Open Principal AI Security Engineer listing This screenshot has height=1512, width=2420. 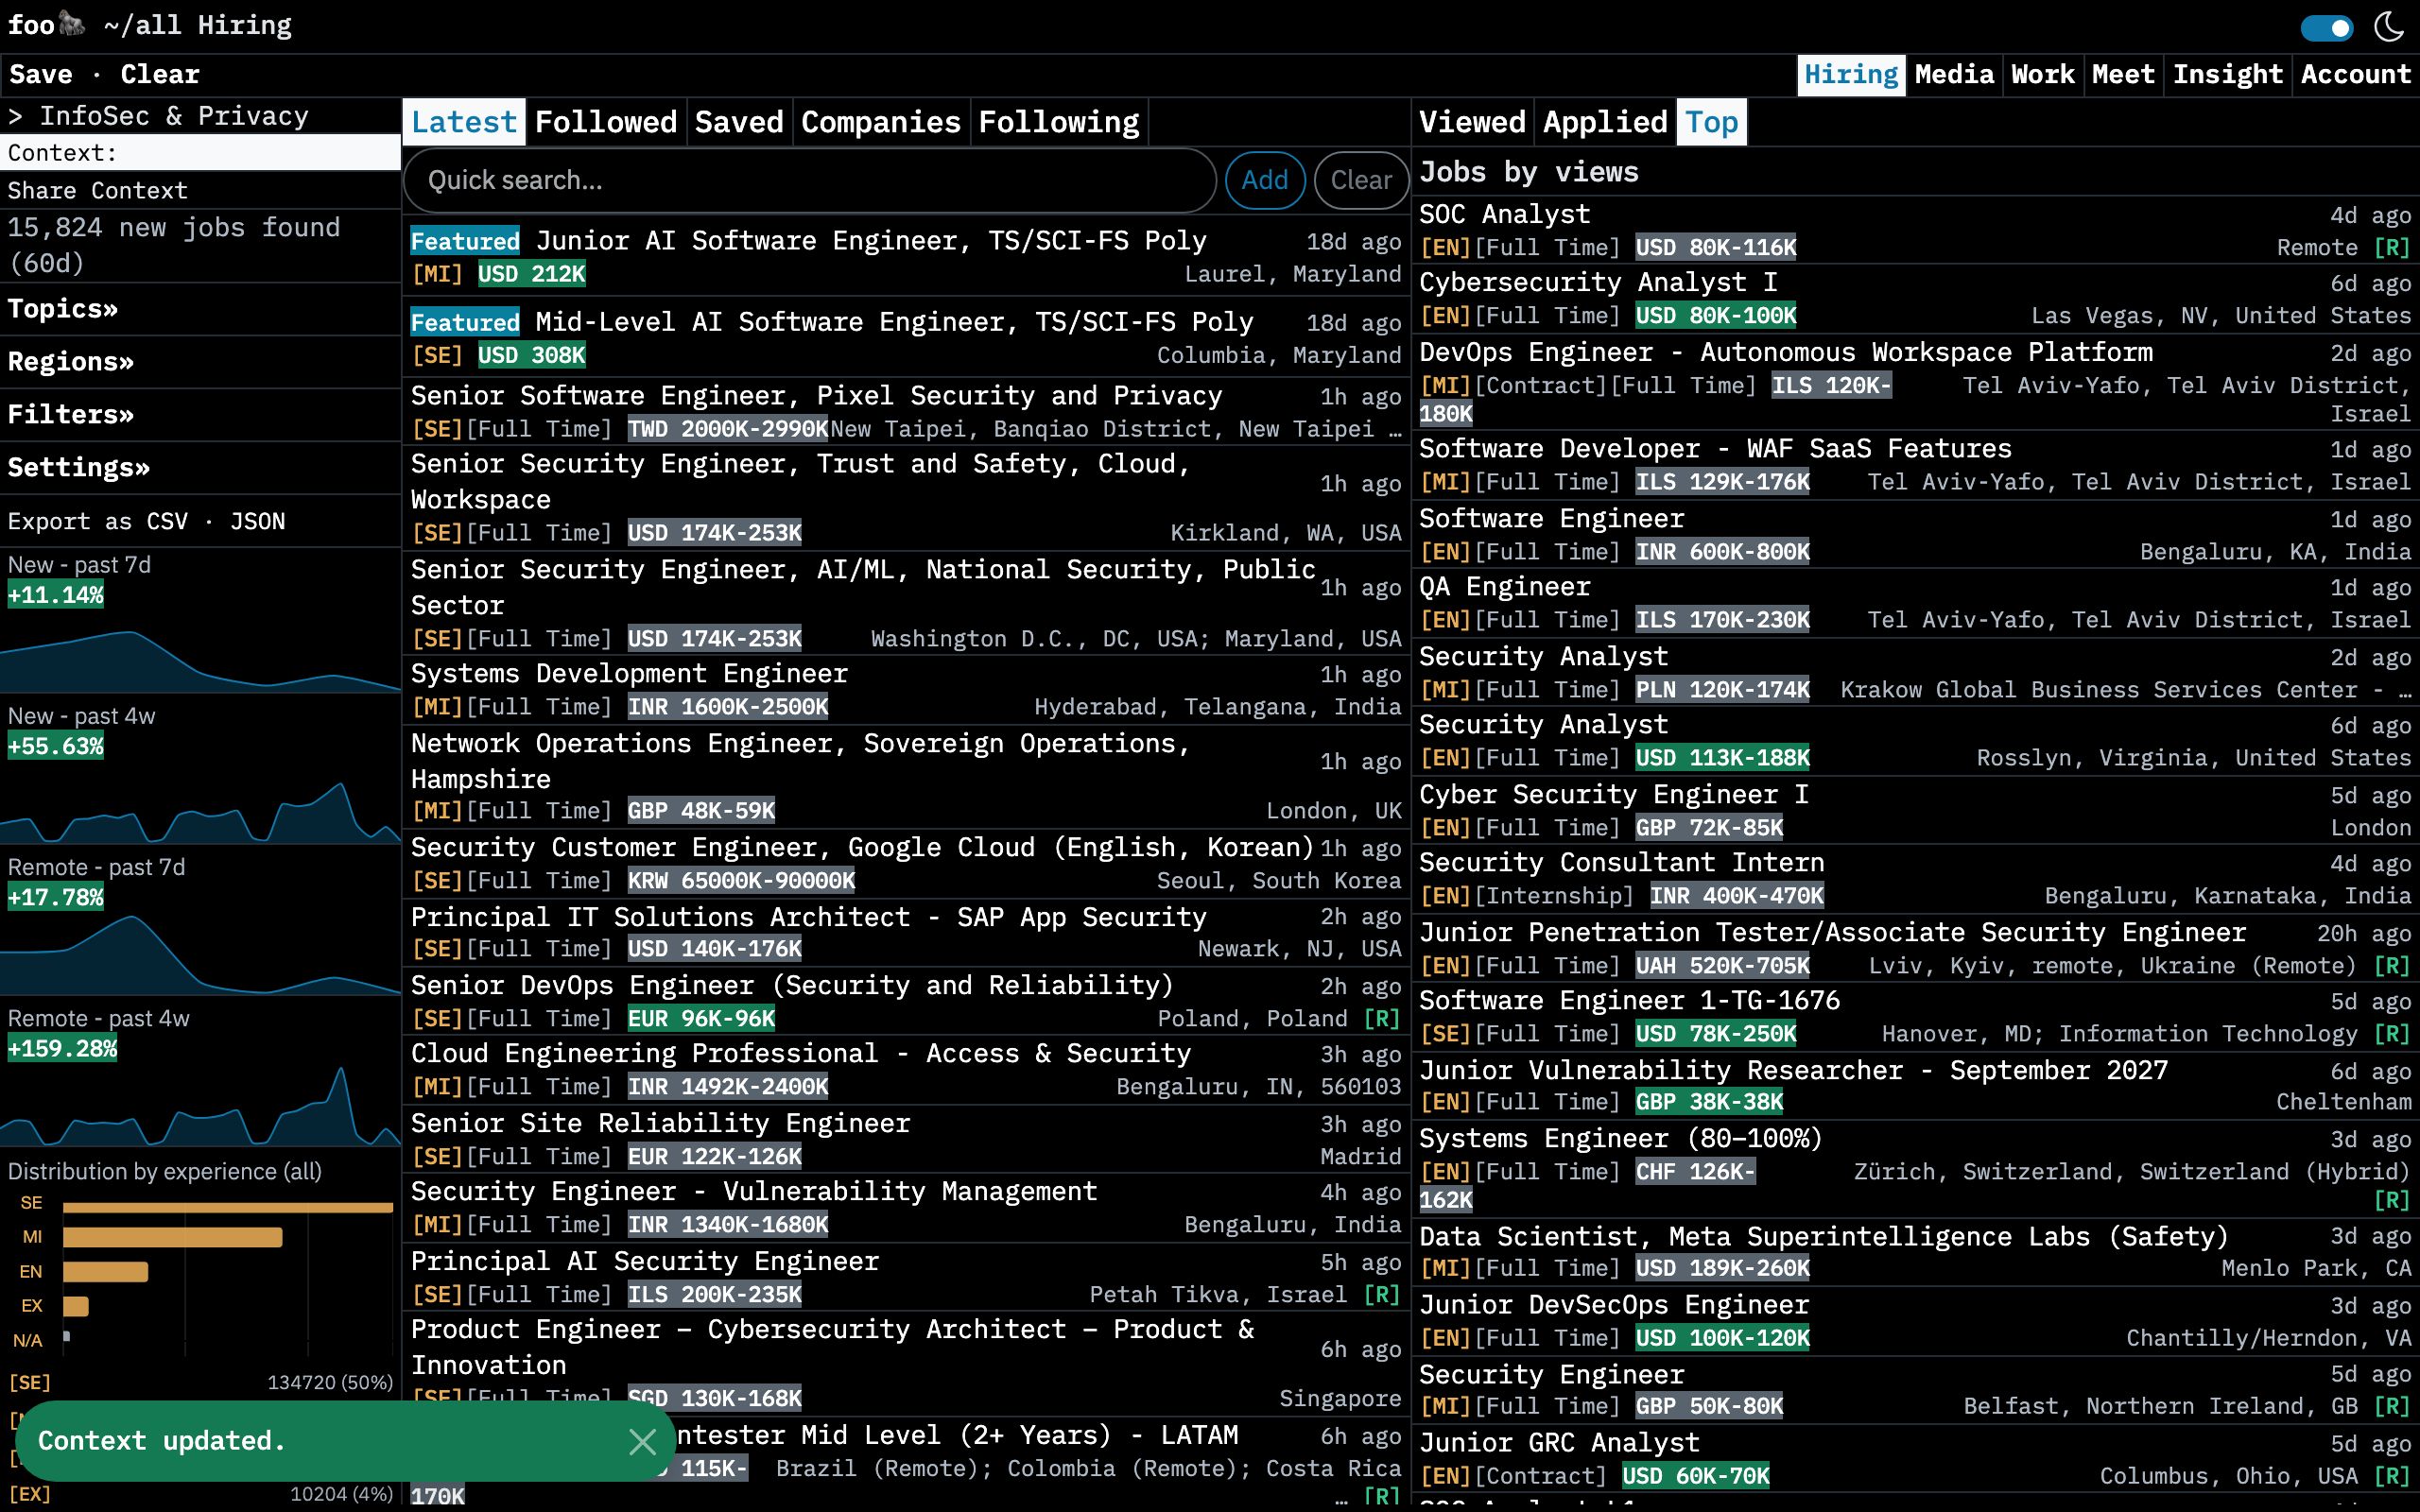click(905, 1278)
